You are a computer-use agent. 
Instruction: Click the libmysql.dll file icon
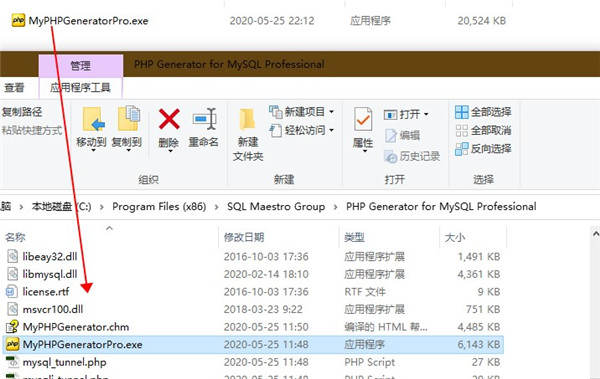pos(12,274)
